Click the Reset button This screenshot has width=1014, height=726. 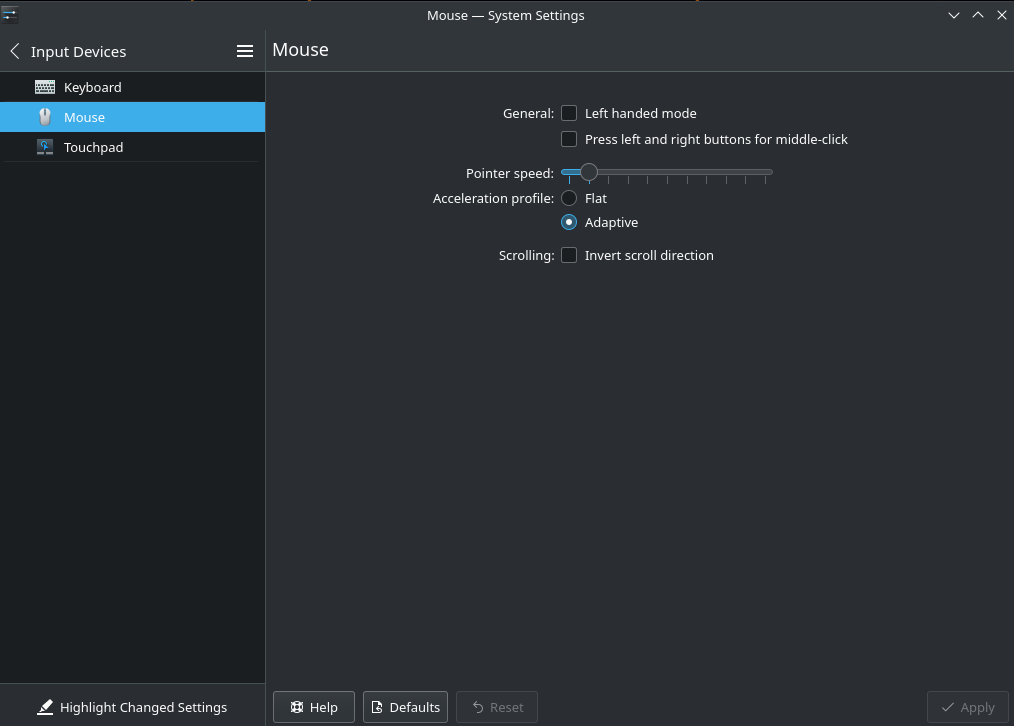click(x=497, y=707)
